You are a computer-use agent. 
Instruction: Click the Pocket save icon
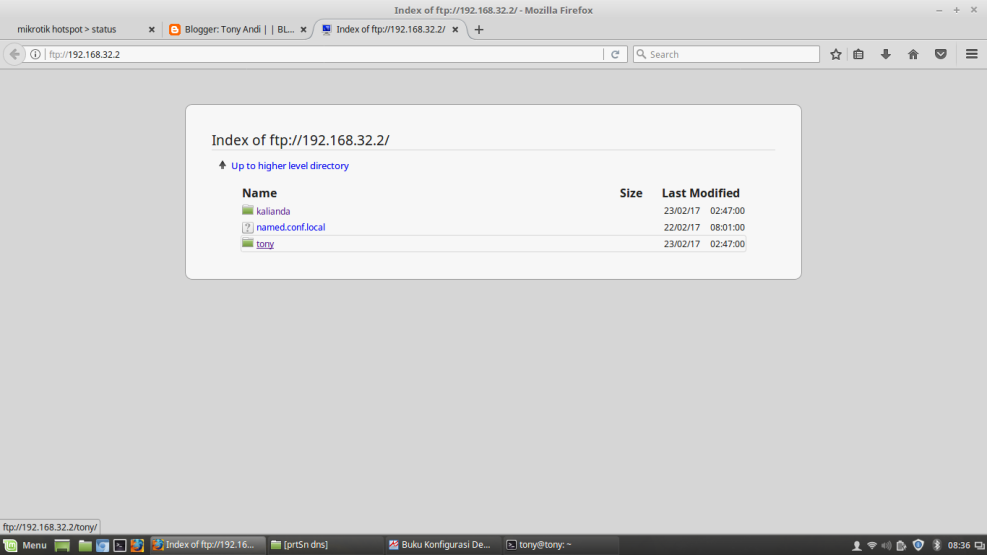(941, 54)
